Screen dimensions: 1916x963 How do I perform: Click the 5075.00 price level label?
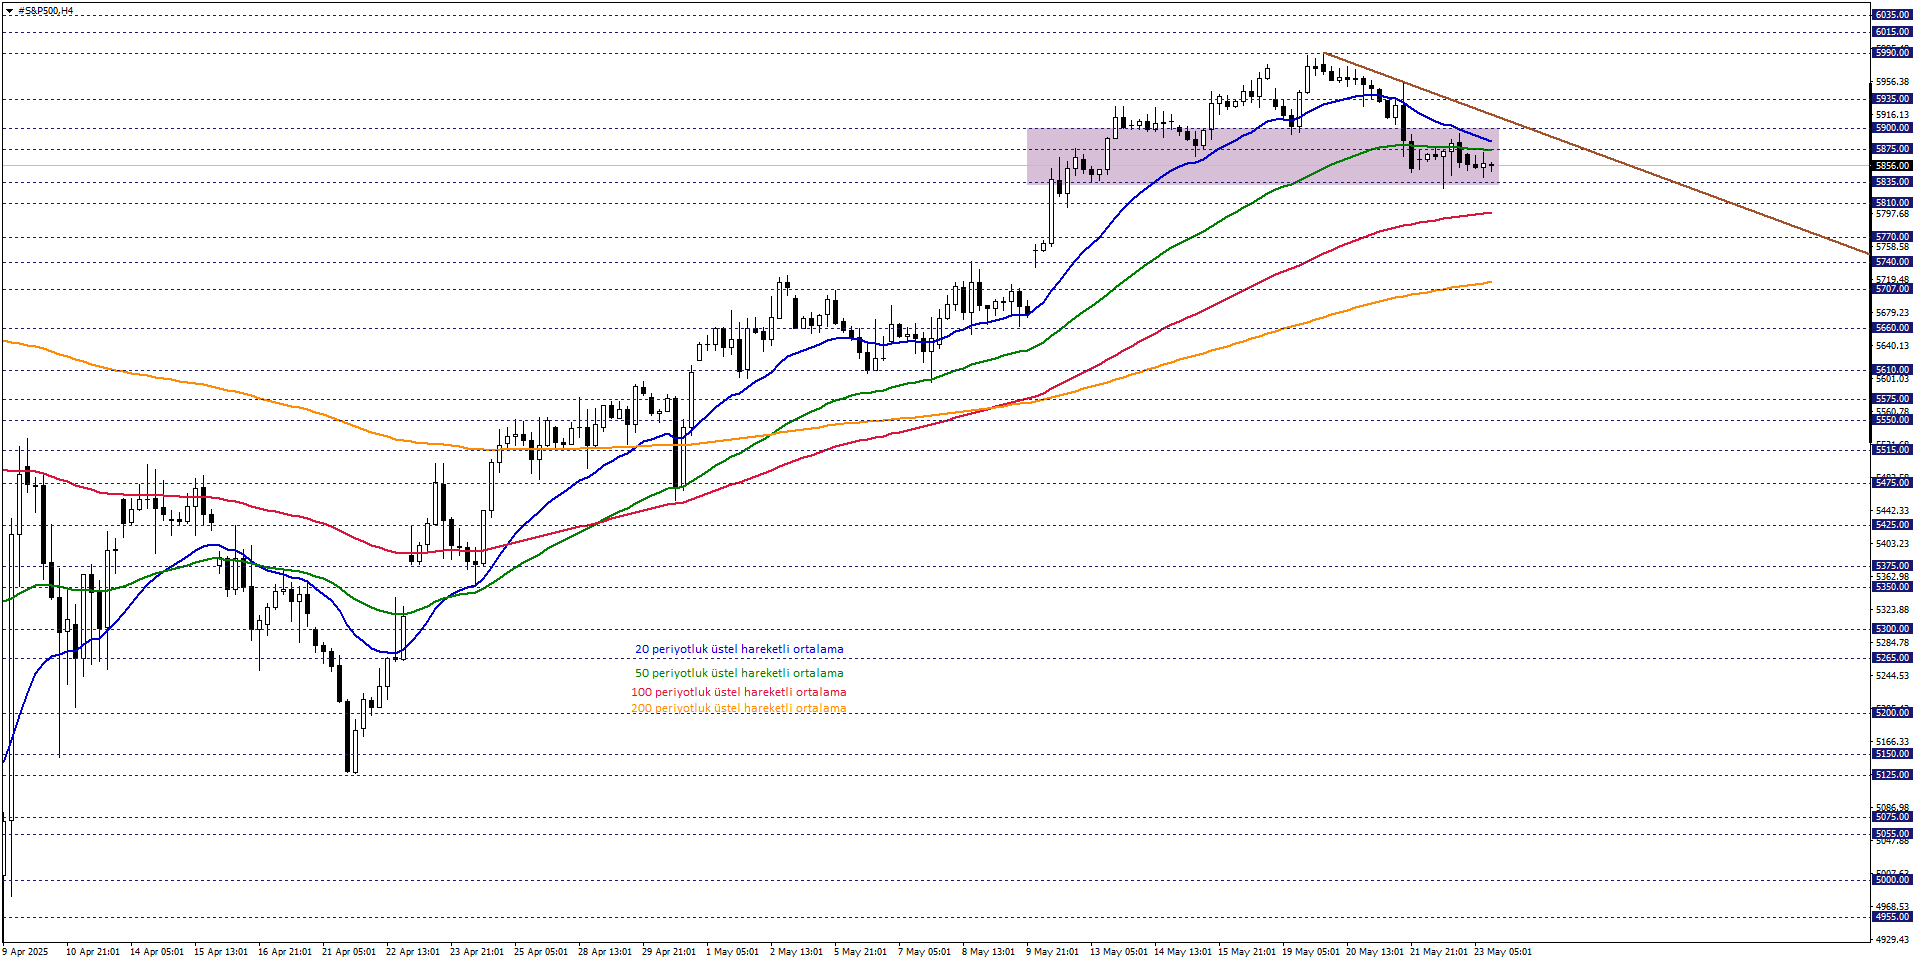[x=1892, y=817]
